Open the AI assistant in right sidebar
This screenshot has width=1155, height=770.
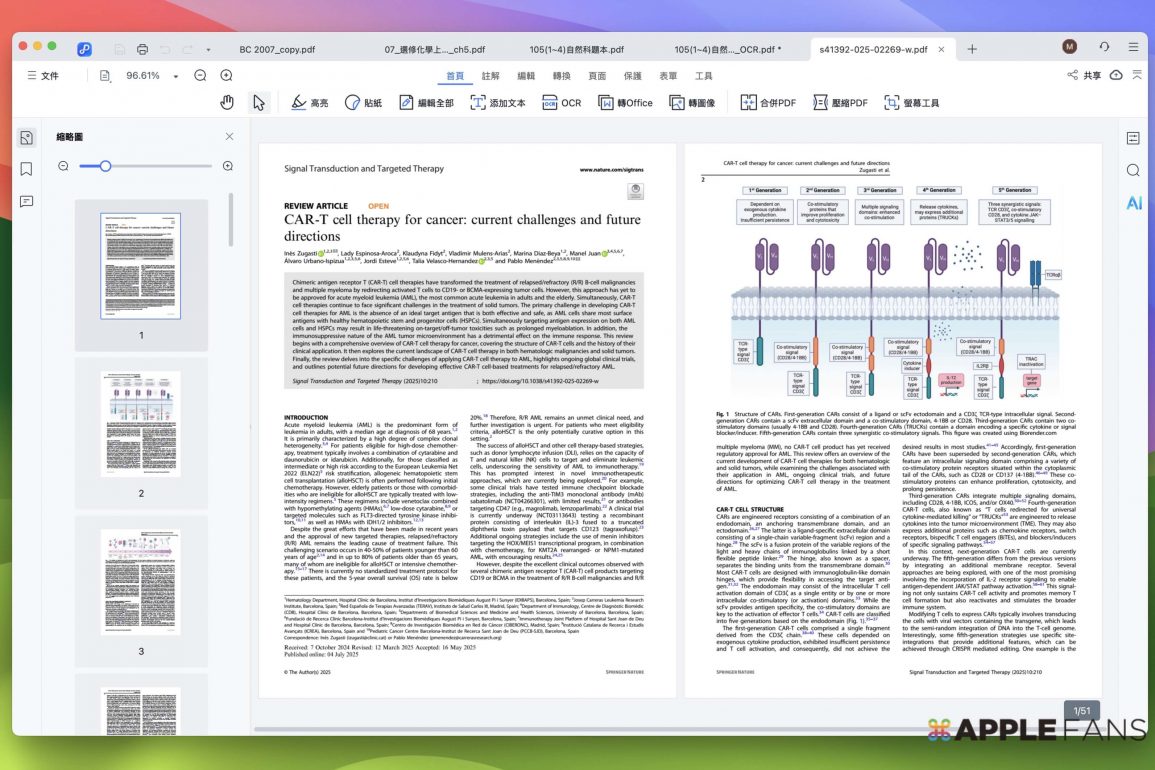coord(1133,203)
